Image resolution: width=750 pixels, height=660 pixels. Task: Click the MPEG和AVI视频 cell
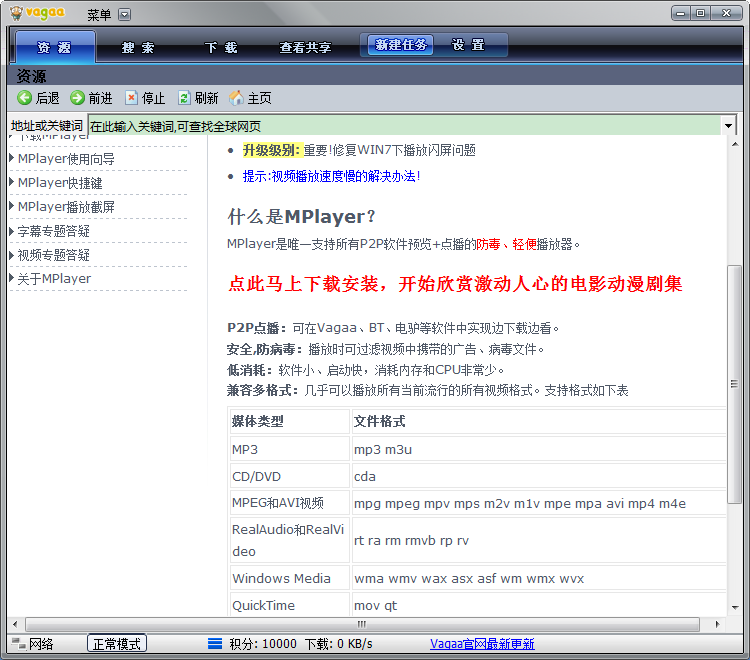(x=290, y=503)
